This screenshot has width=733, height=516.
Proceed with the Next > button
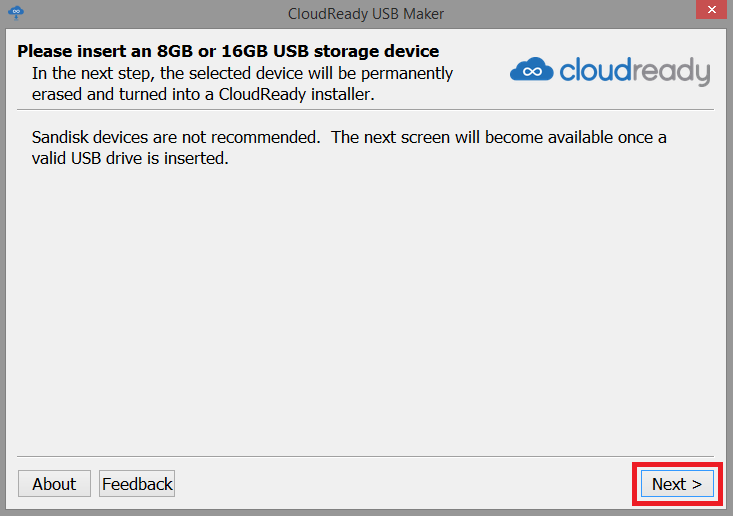[x=677, y=484]
